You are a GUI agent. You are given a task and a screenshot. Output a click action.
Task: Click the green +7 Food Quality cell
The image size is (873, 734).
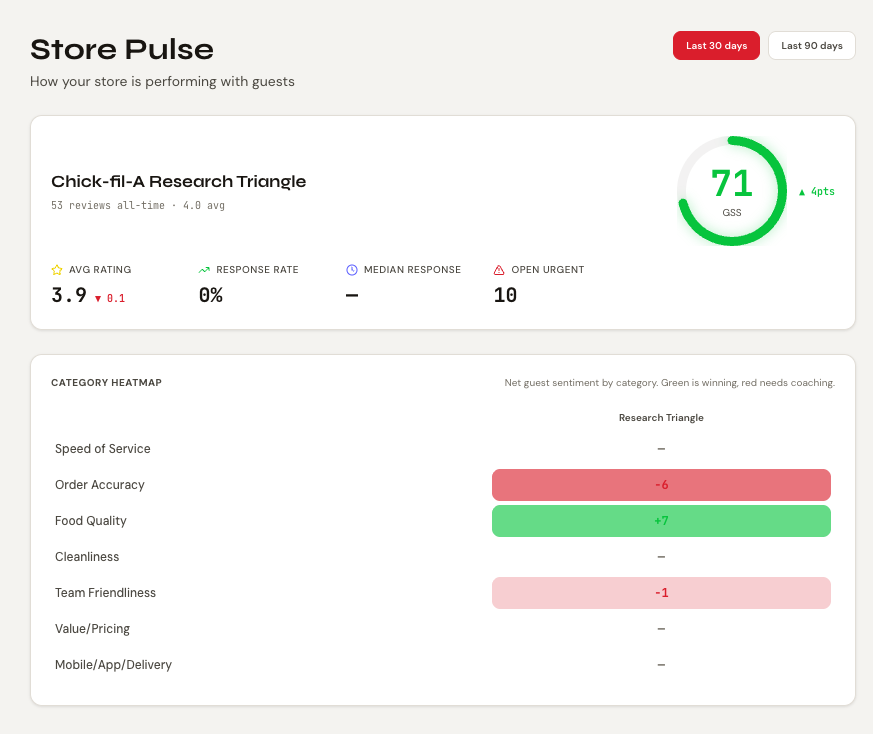[661, 521]
